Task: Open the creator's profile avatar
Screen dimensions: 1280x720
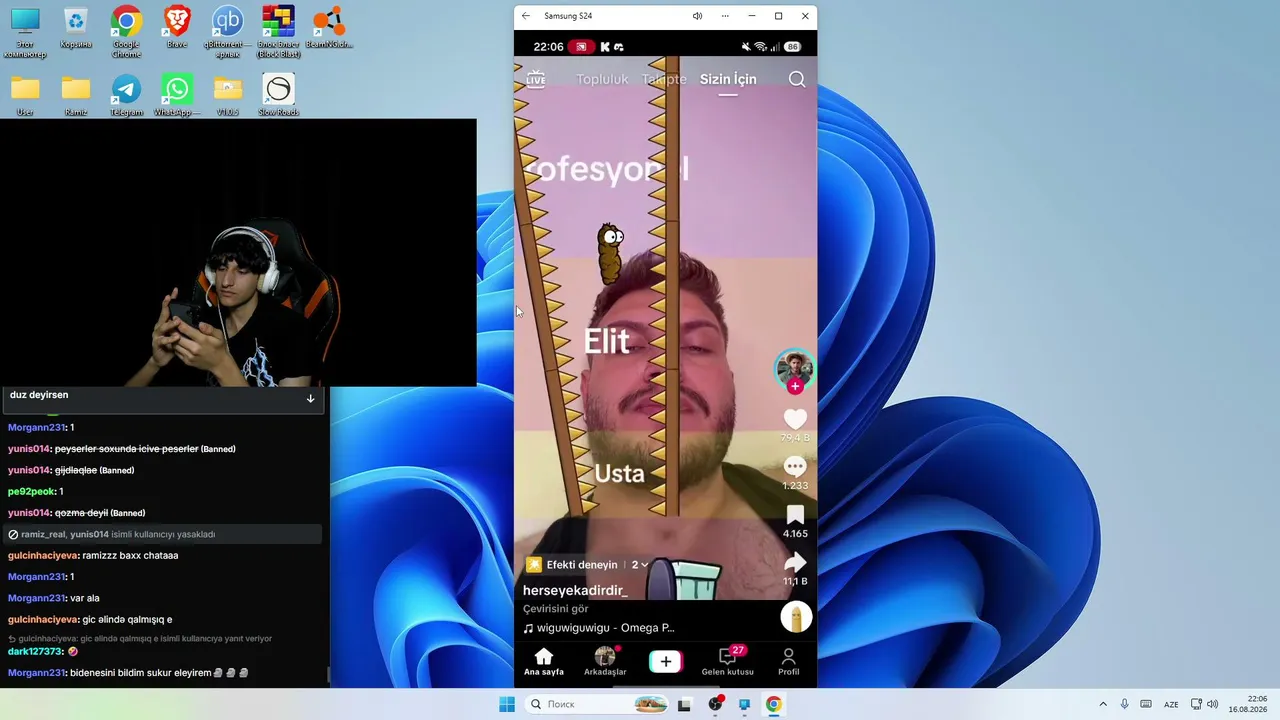Action: pos(795,368)
